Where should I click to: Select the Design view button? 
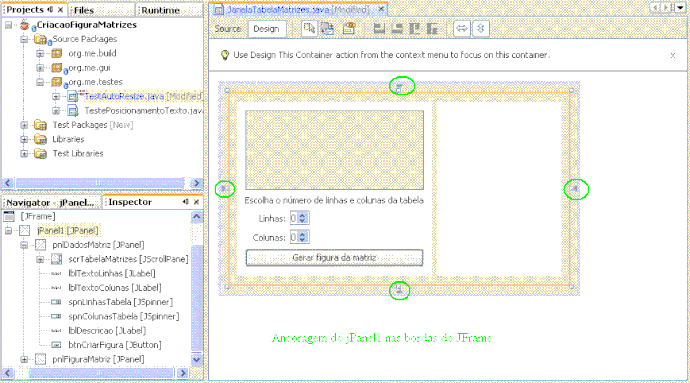266,29
